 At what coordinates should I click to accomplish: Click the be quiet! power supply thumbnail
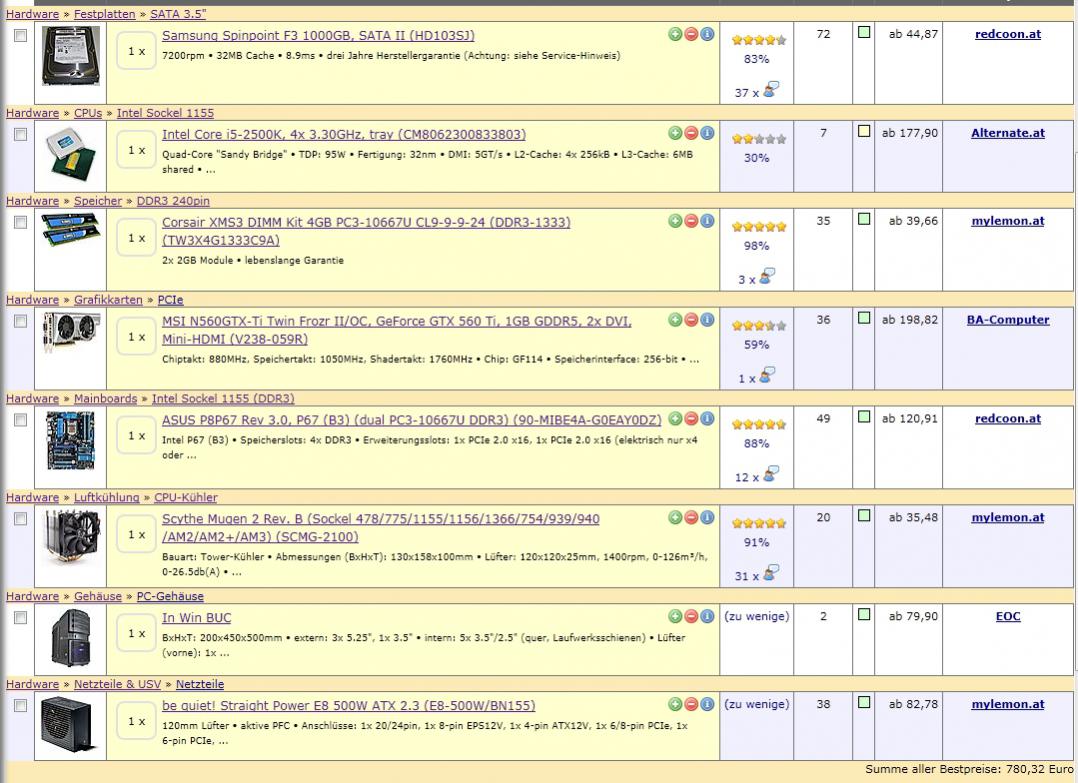tap(66, 724)
